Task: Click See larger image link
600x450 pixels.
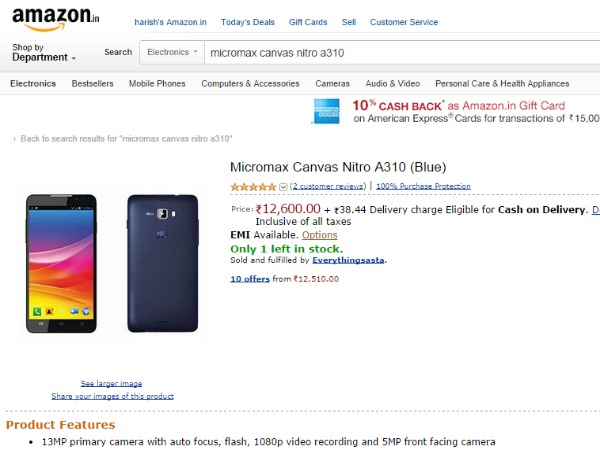Action: tap(111, 383)
